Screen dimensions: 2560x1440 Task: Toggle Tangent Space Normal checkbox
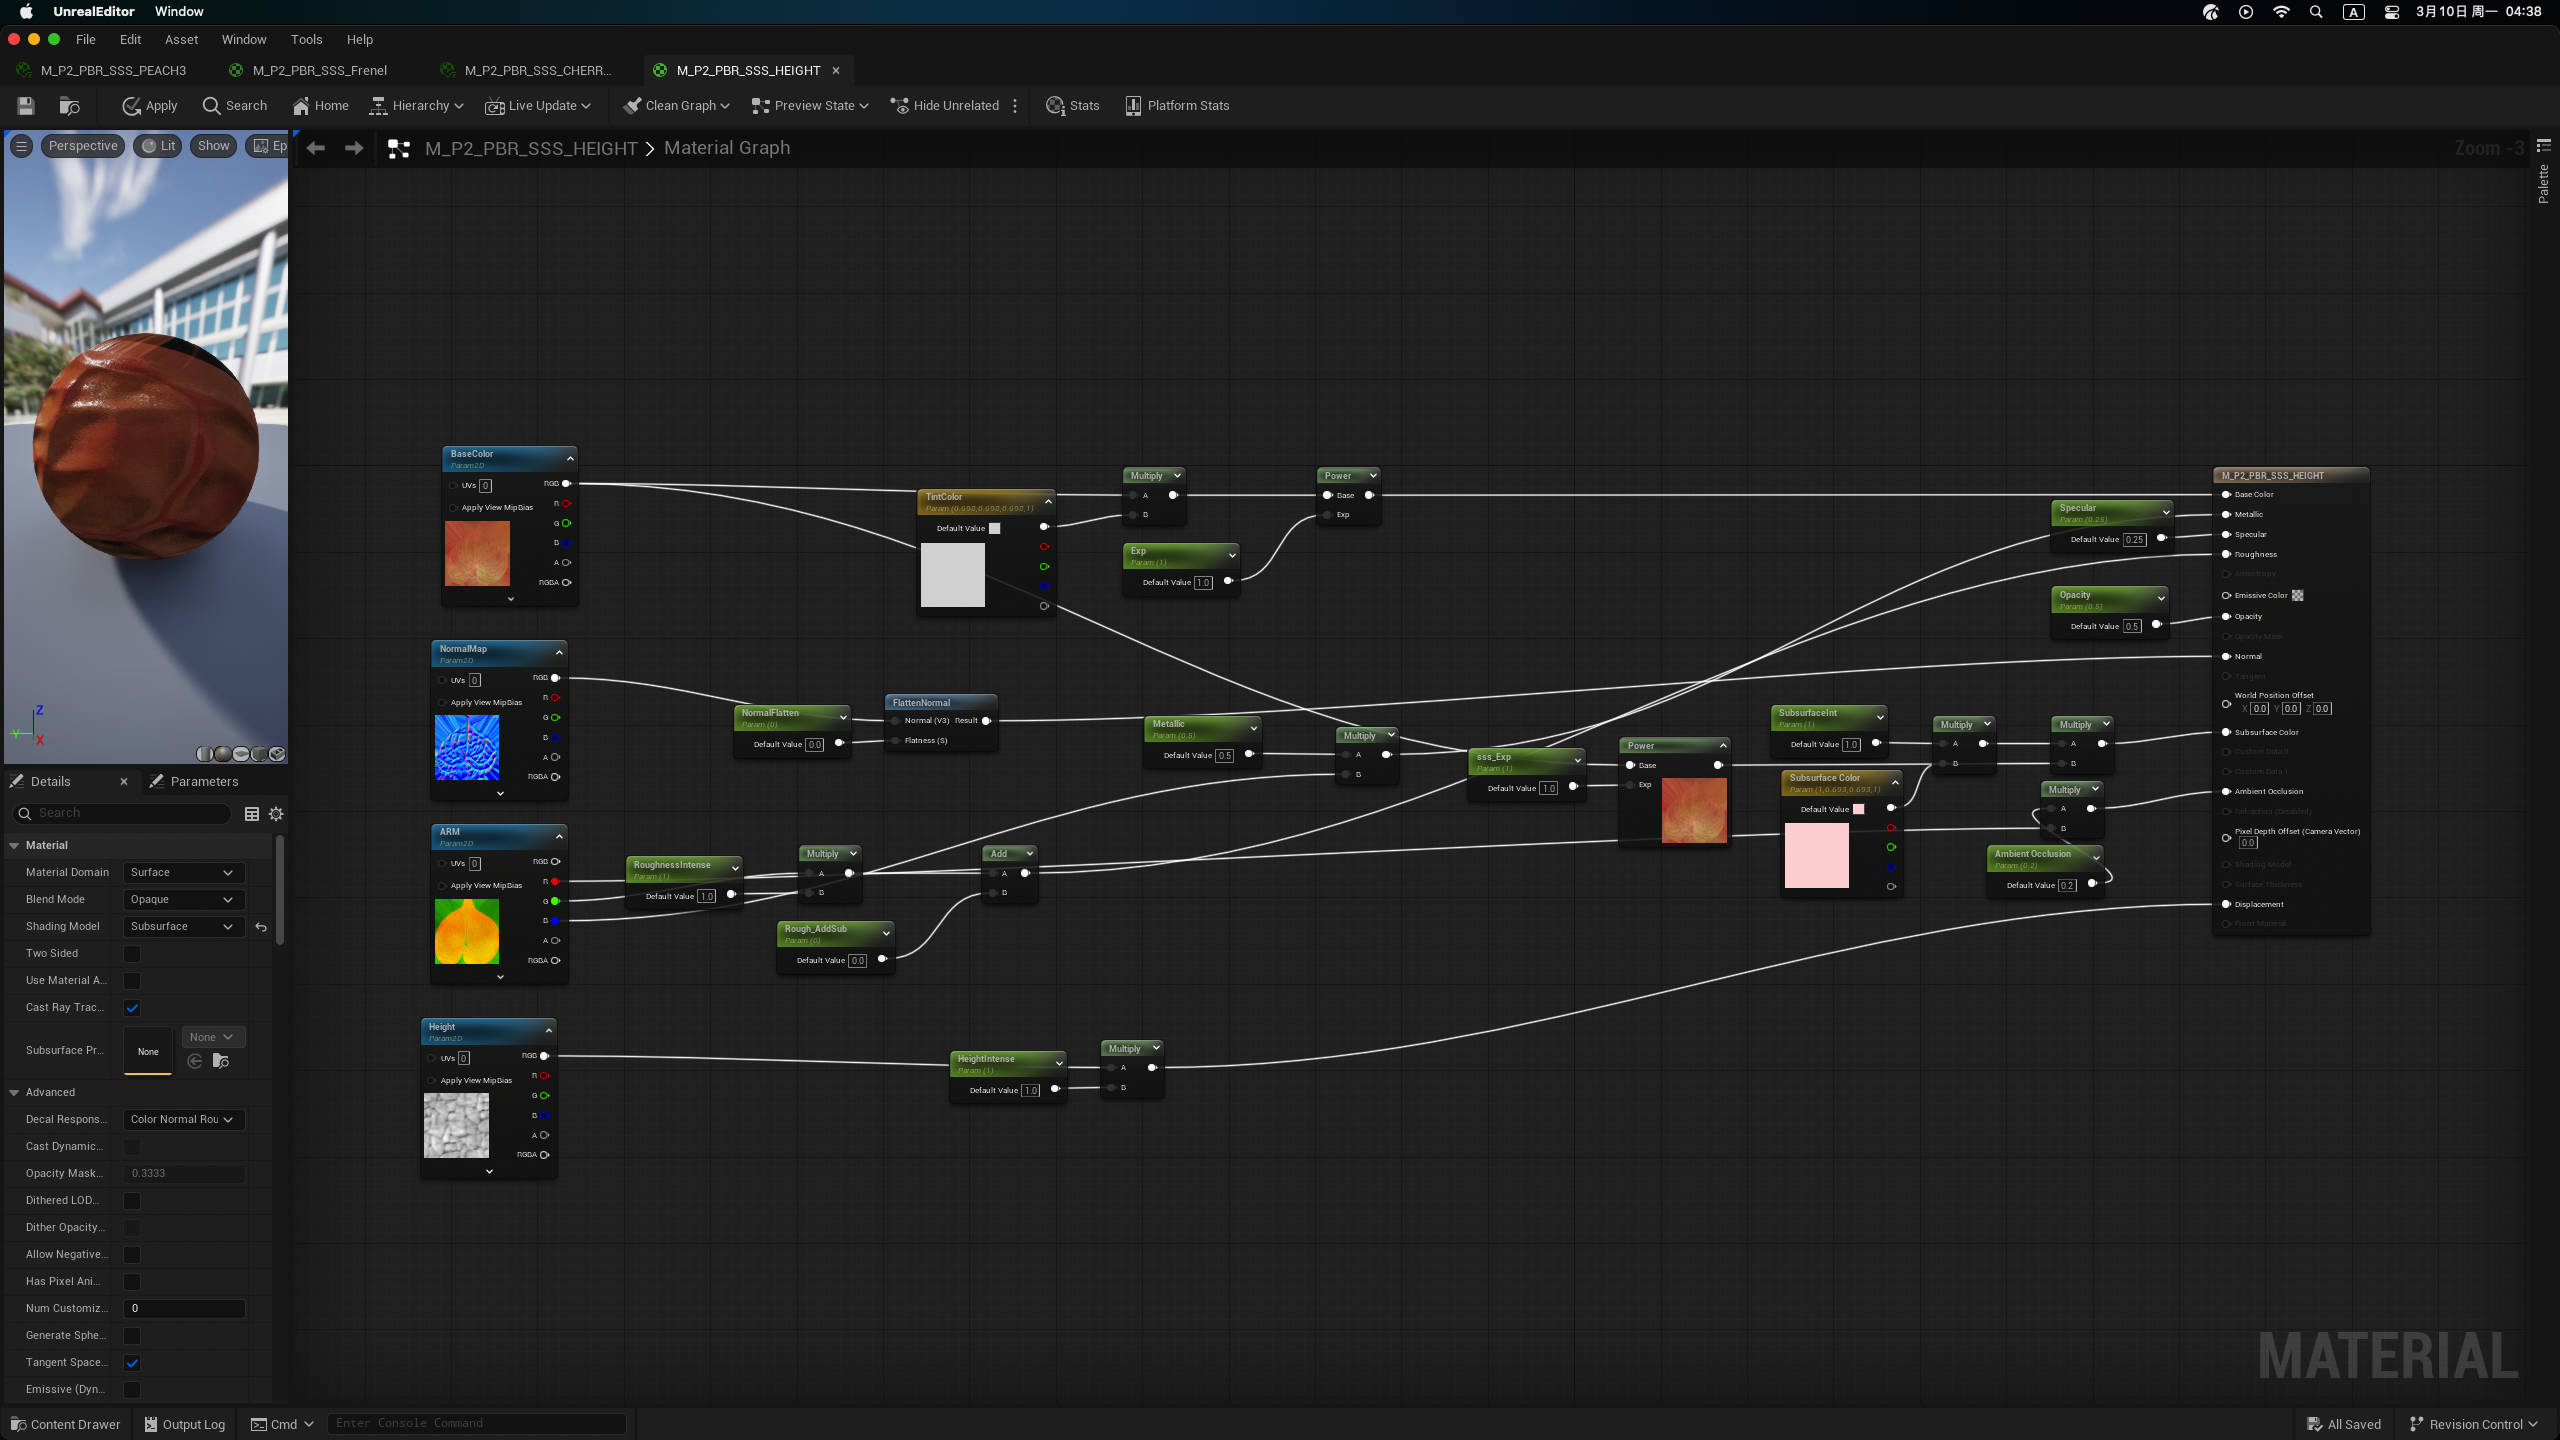point(132,1363)
